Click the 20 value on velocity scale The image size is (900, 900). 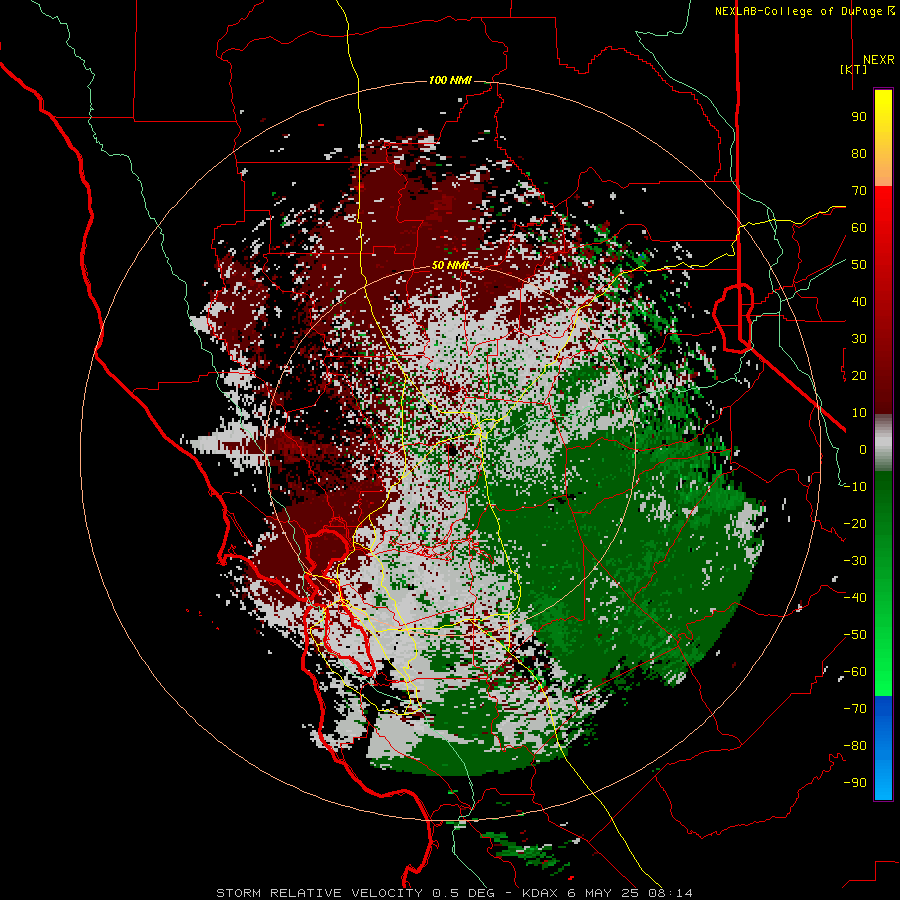[x=859, y=376]
